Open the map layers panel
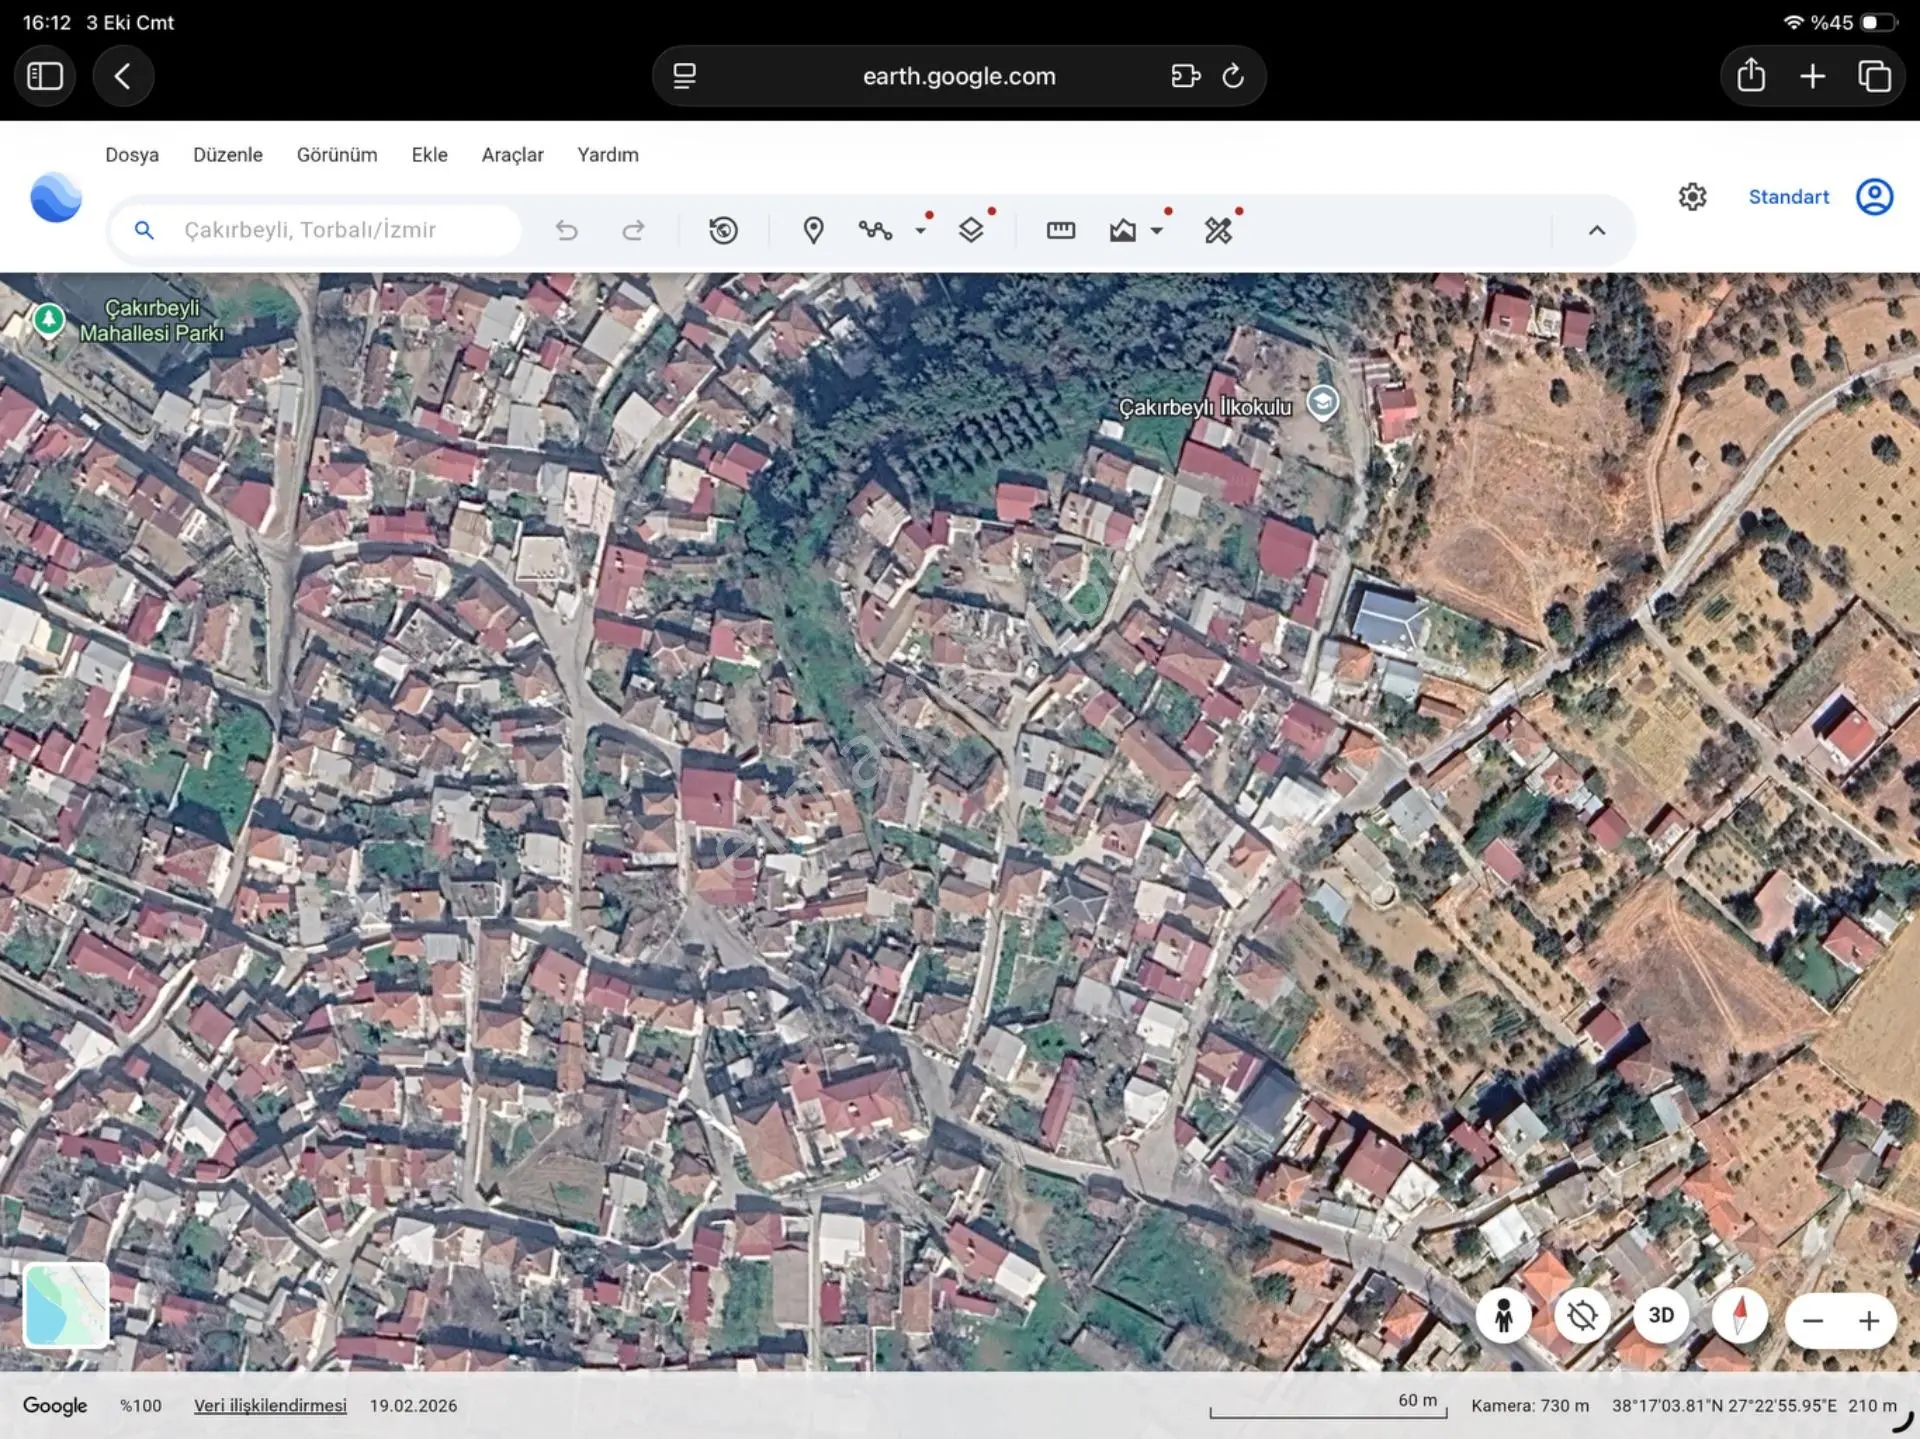This screenshot has height=1439, width=1920. click(x=971, y=231)
